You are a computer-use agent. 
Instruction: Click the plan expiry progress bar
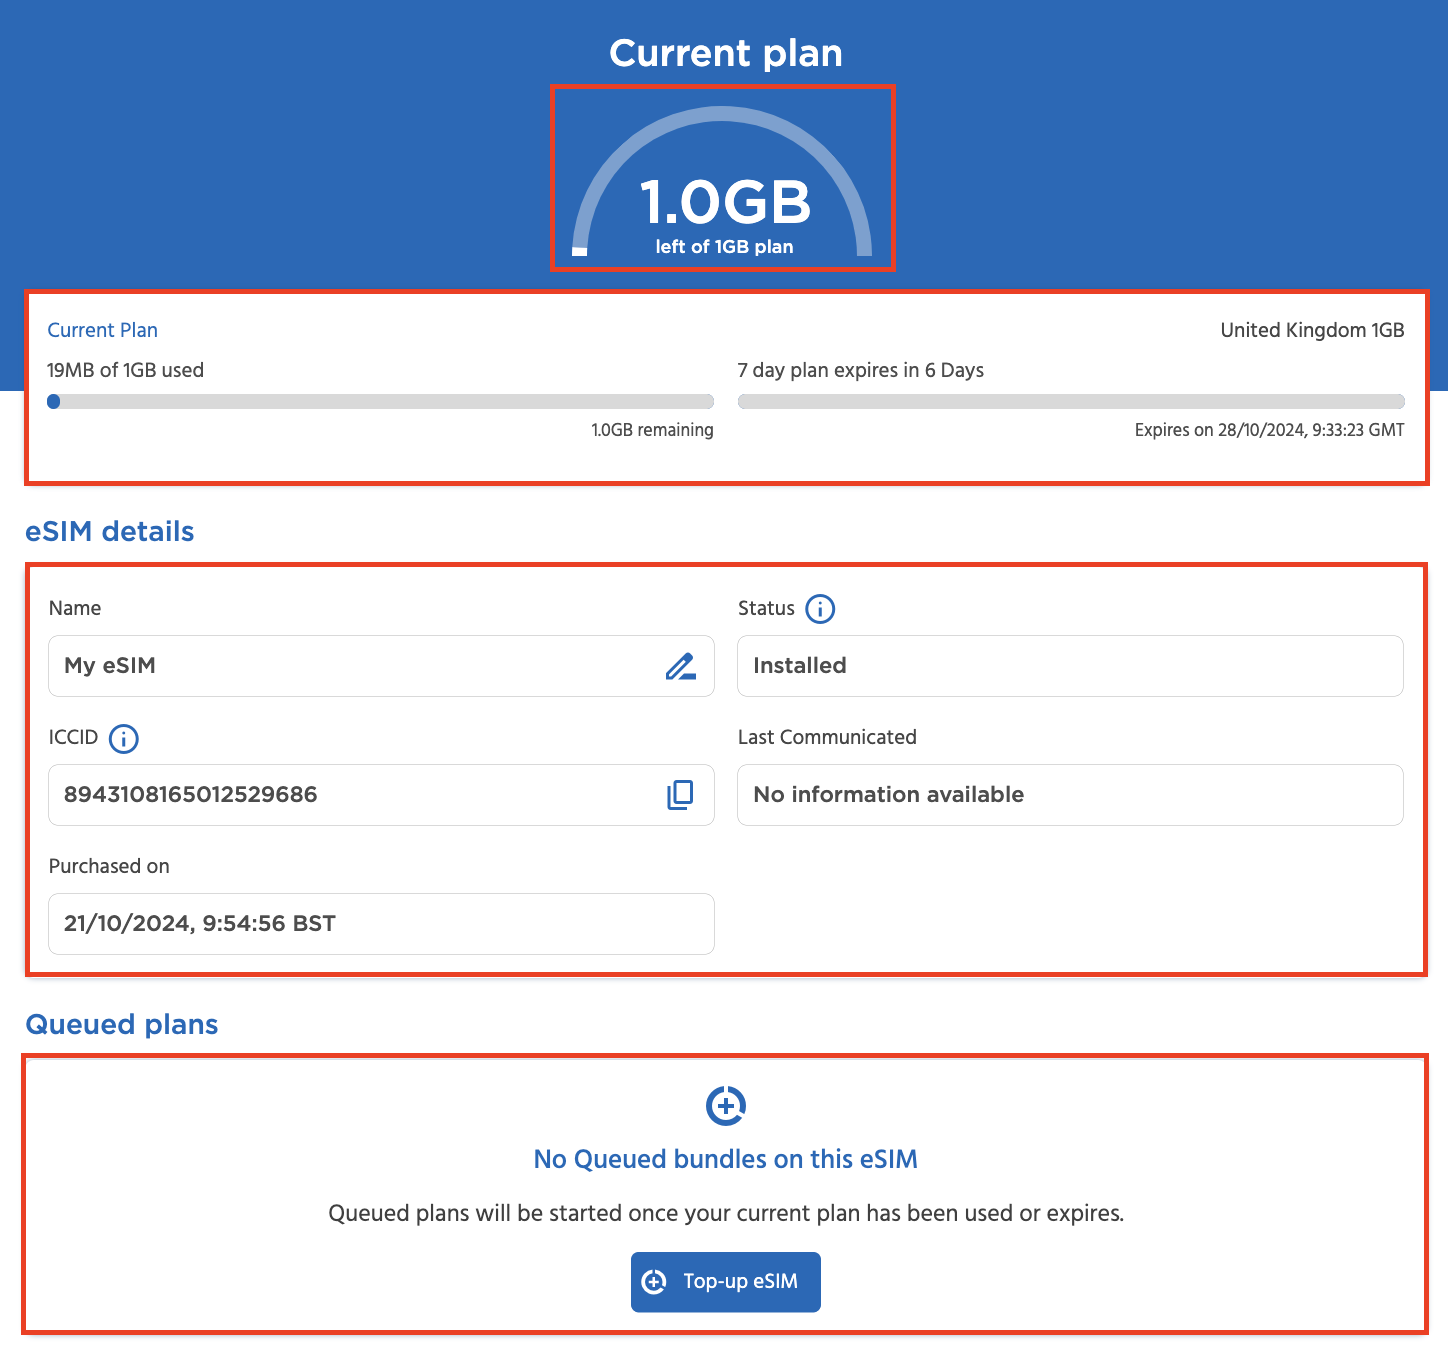click(1070, 402)
